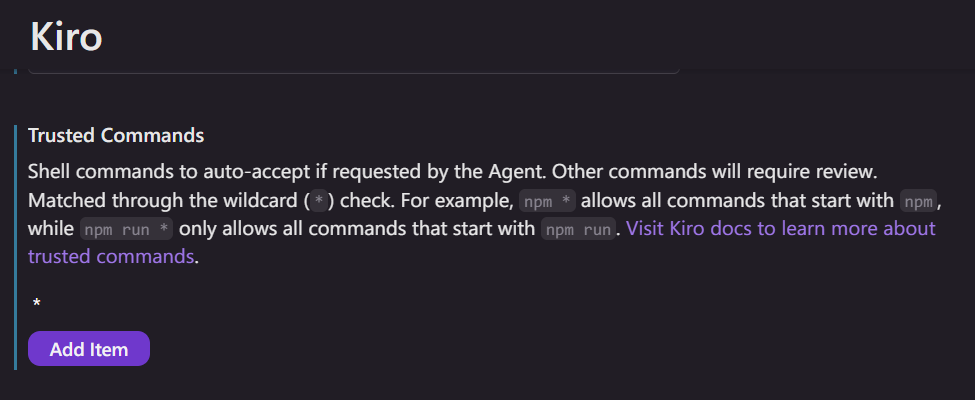
Task: Click the "npm *" code example
Action: (x=547, y=201)
